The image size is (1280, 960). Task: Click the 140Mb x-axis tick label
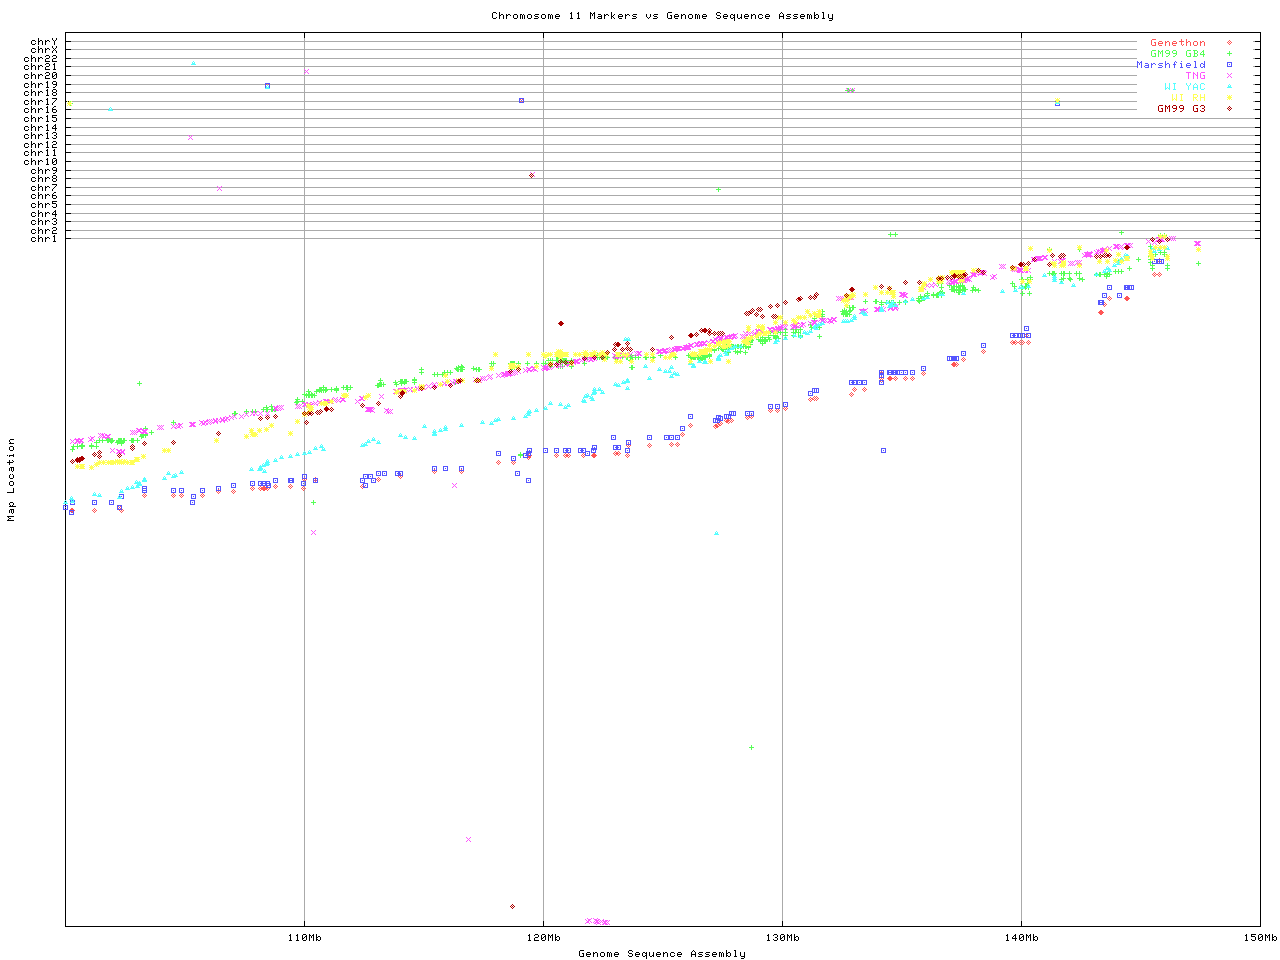pos(1021,938)
